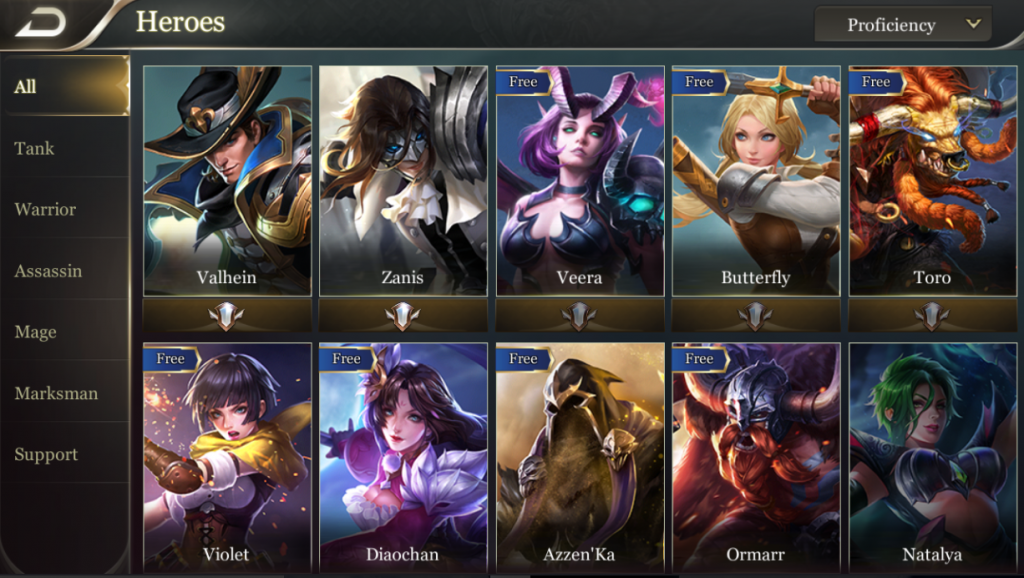View Azzen'Ka hero details
This screenshot has height=578, width=1024.
pyautogui.click(x=579, y=458)
